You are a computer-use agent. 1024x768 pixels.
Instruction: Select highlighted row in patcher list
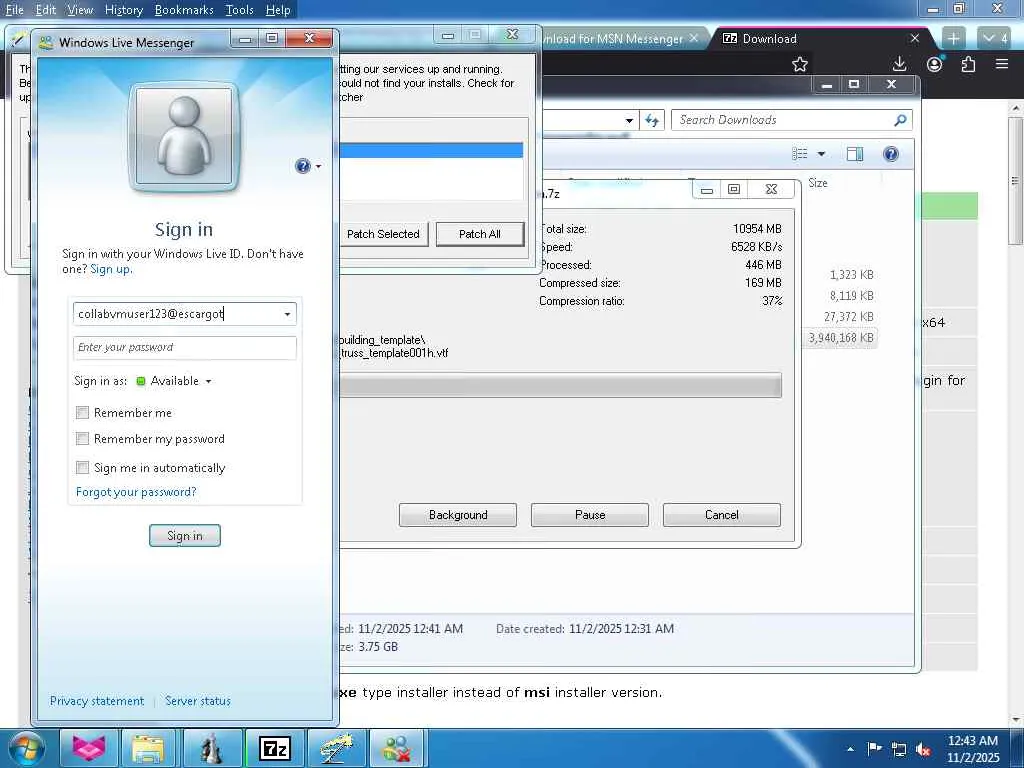coord(431,150)
